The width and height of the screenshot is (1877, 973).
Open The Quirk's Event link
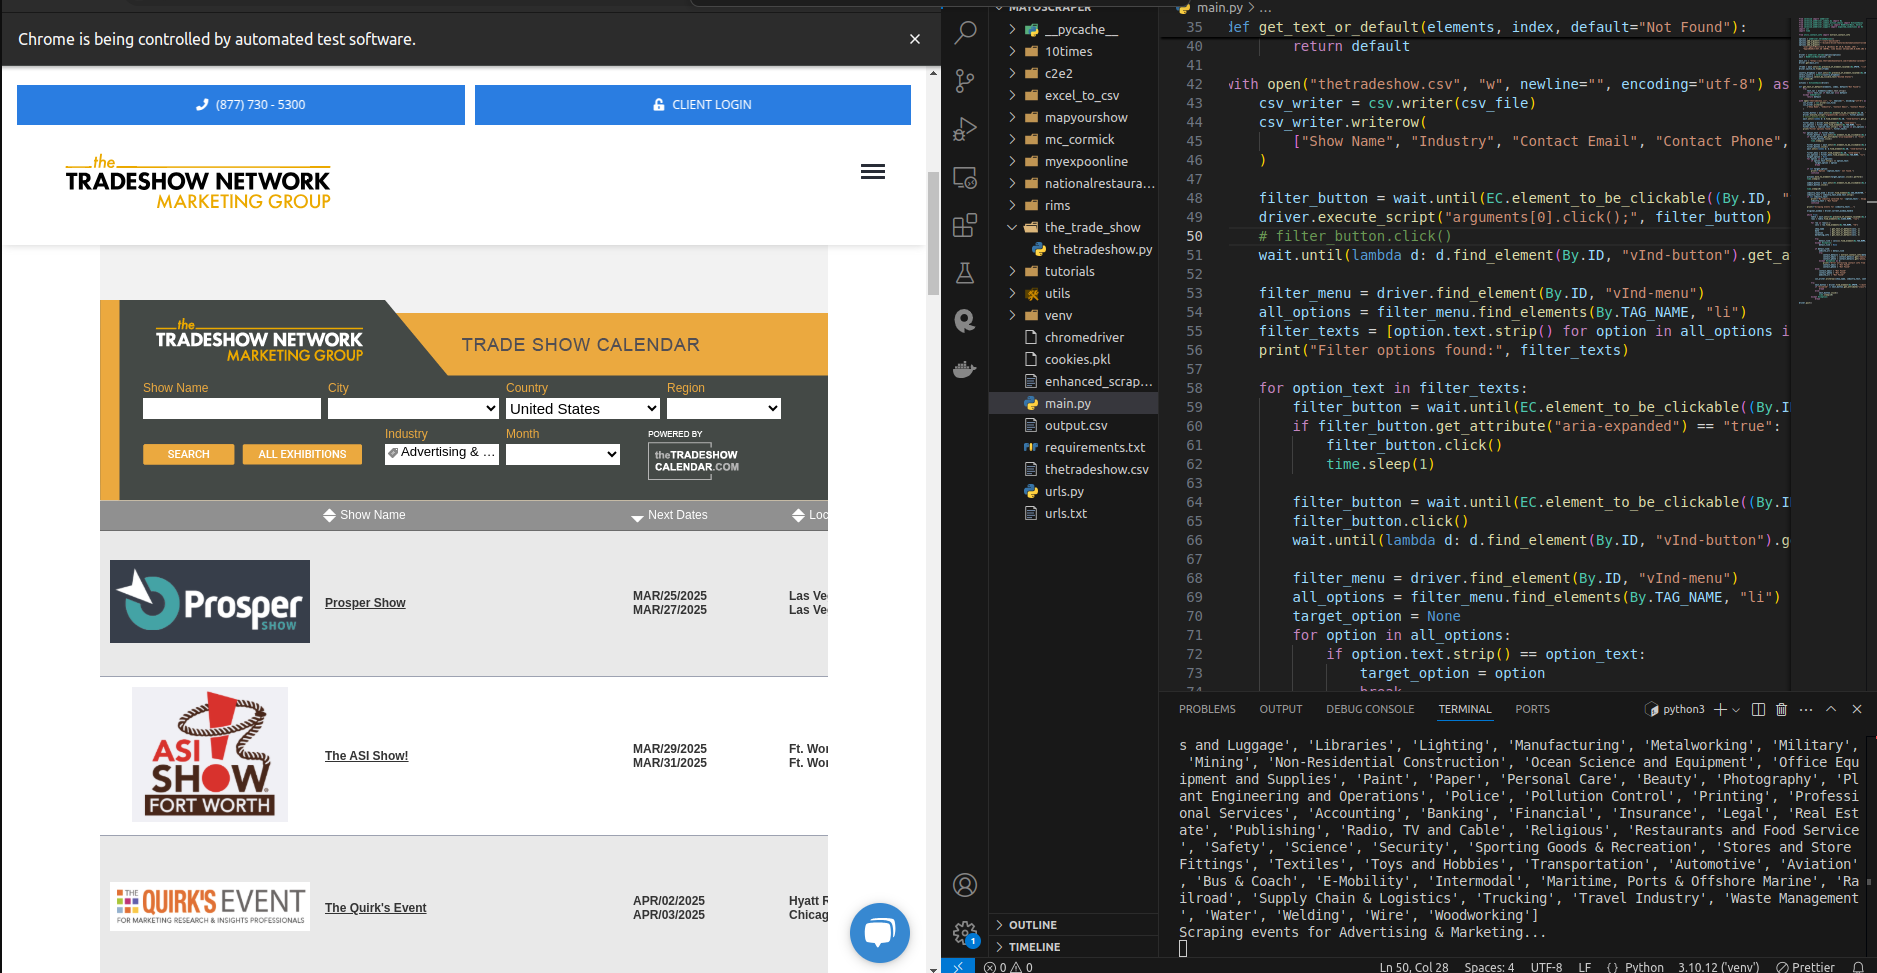(375, 908)
